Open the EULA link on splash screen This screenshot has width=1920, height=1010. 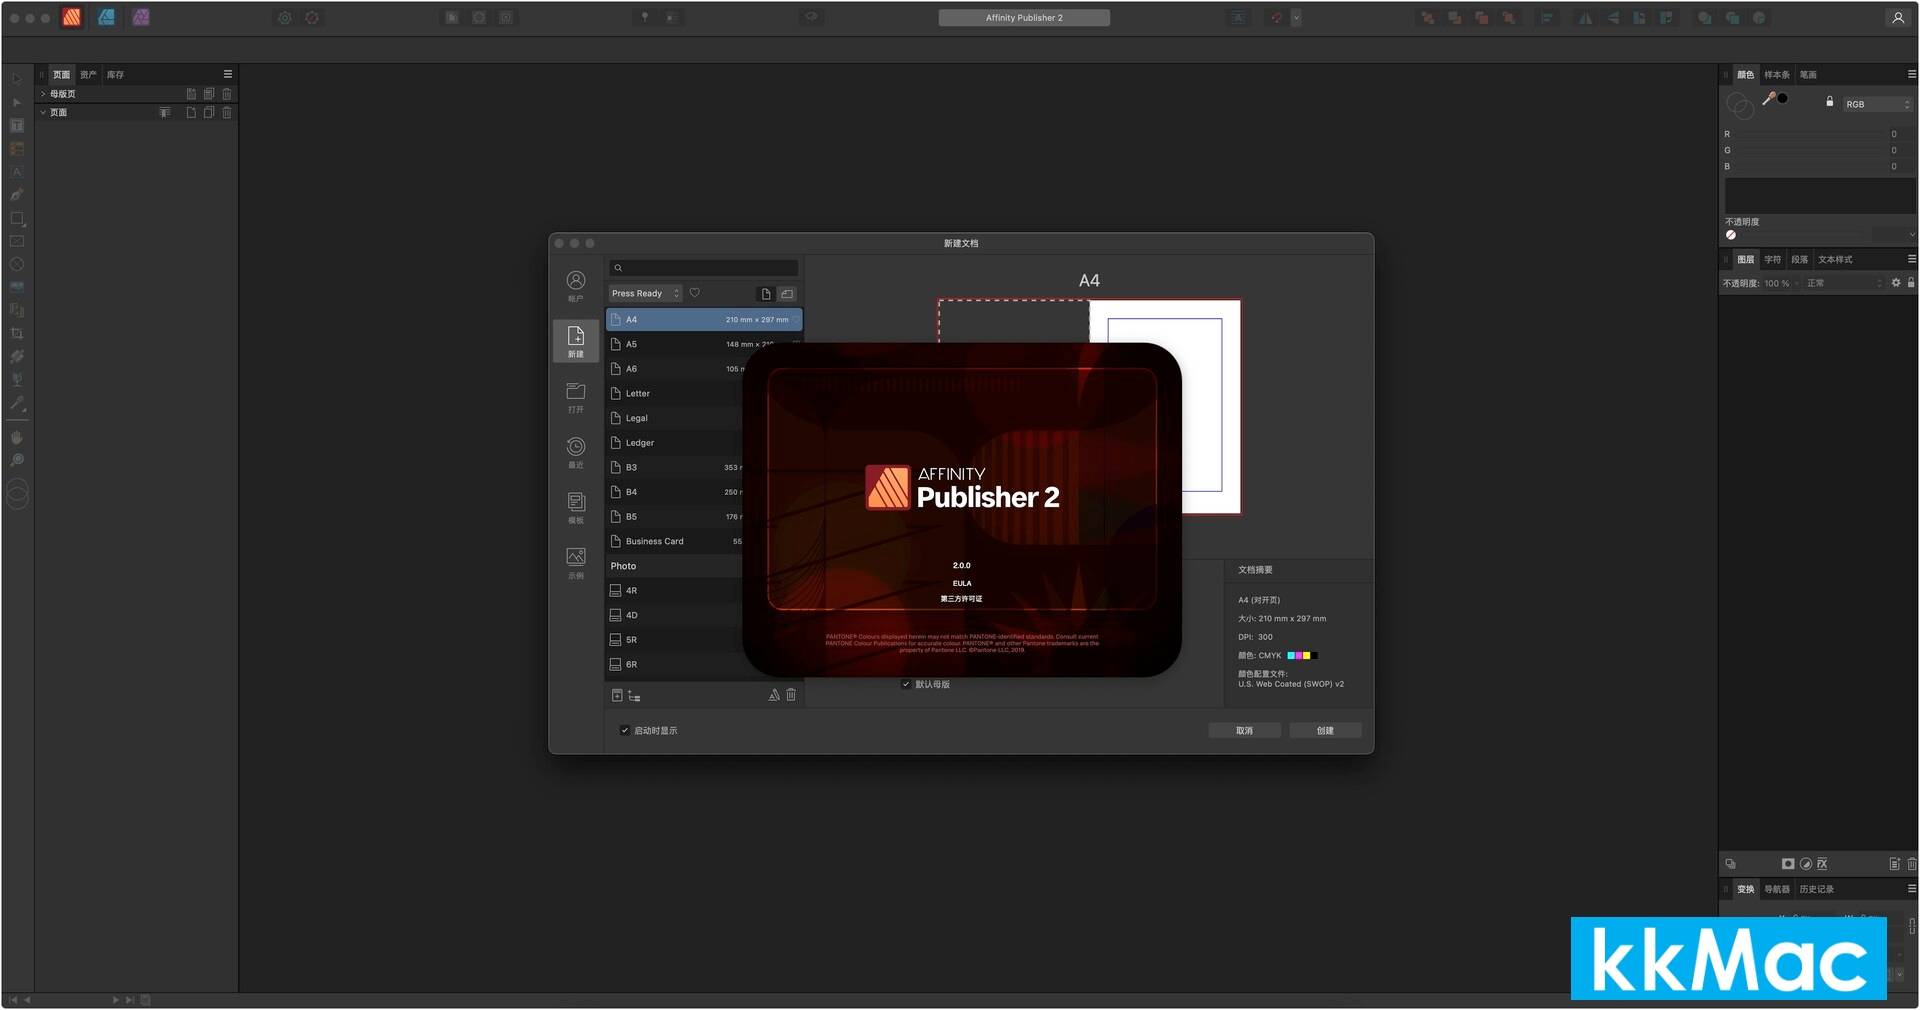(962, 583)
